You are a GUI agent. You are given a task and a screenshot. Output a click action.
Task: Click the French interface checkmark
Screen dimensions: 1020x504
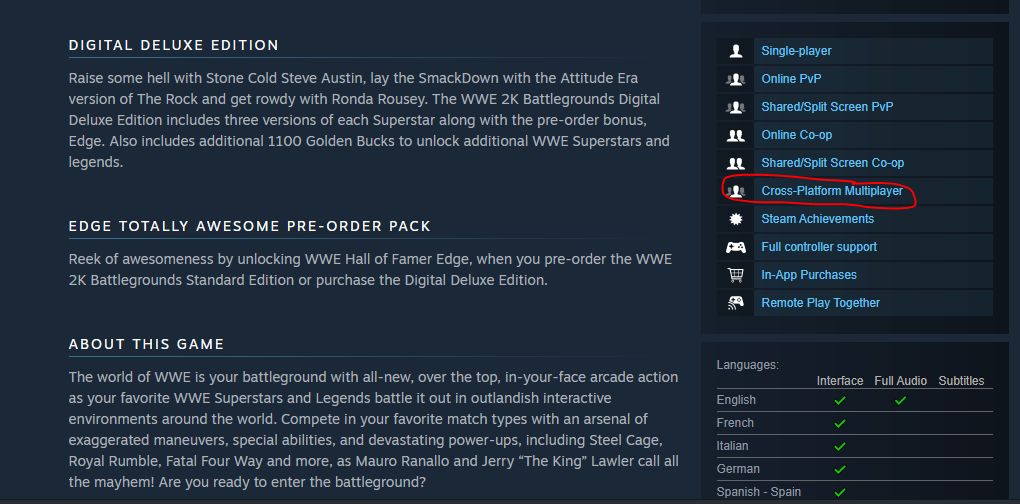pyautogui.click(x=840, y=423)
